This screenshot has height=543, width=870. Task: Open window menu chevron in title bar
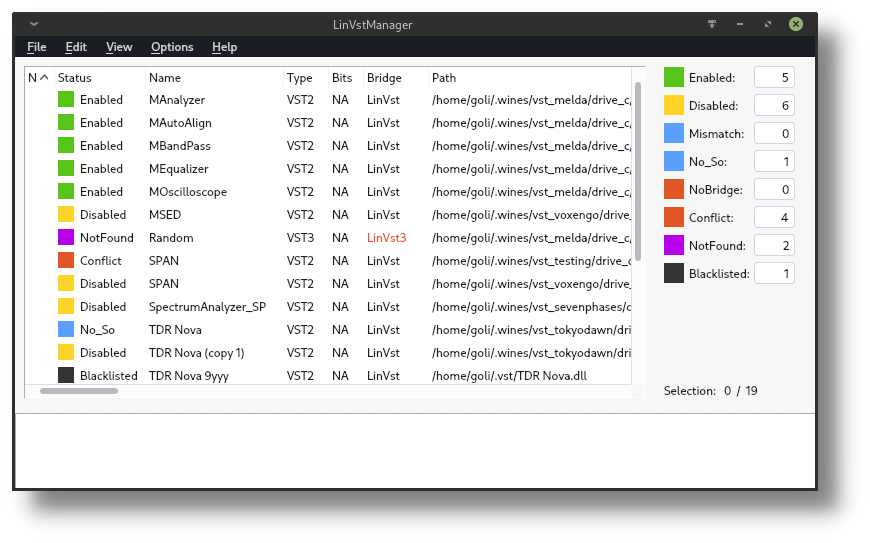click(34, 24)
